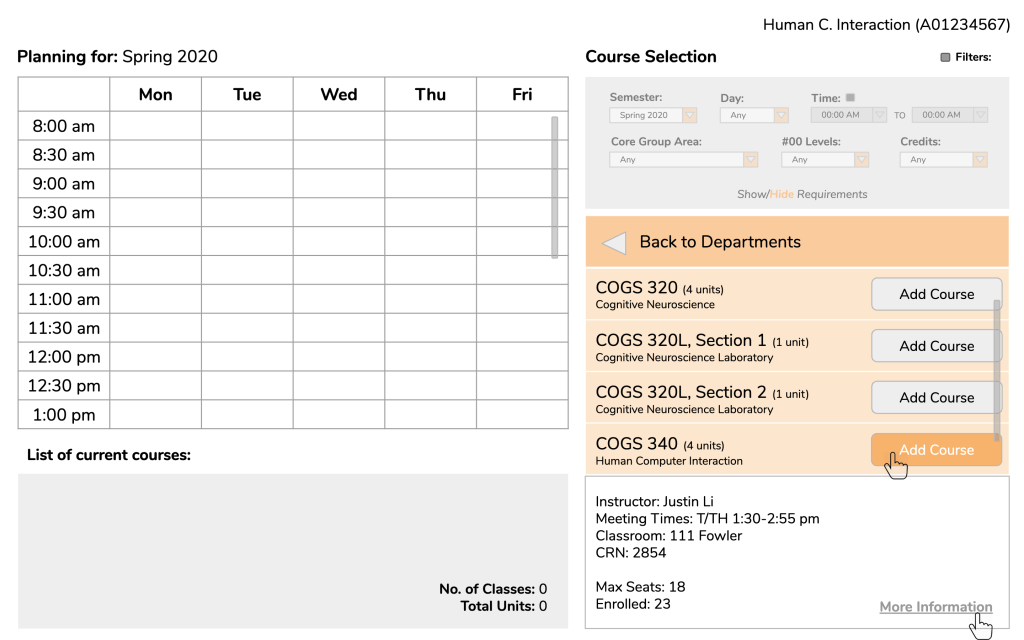This screenshot has height=640, width=1024.
Task: Open the Semester dropdown showing Spring 2020
Action: tap(653, 115)
